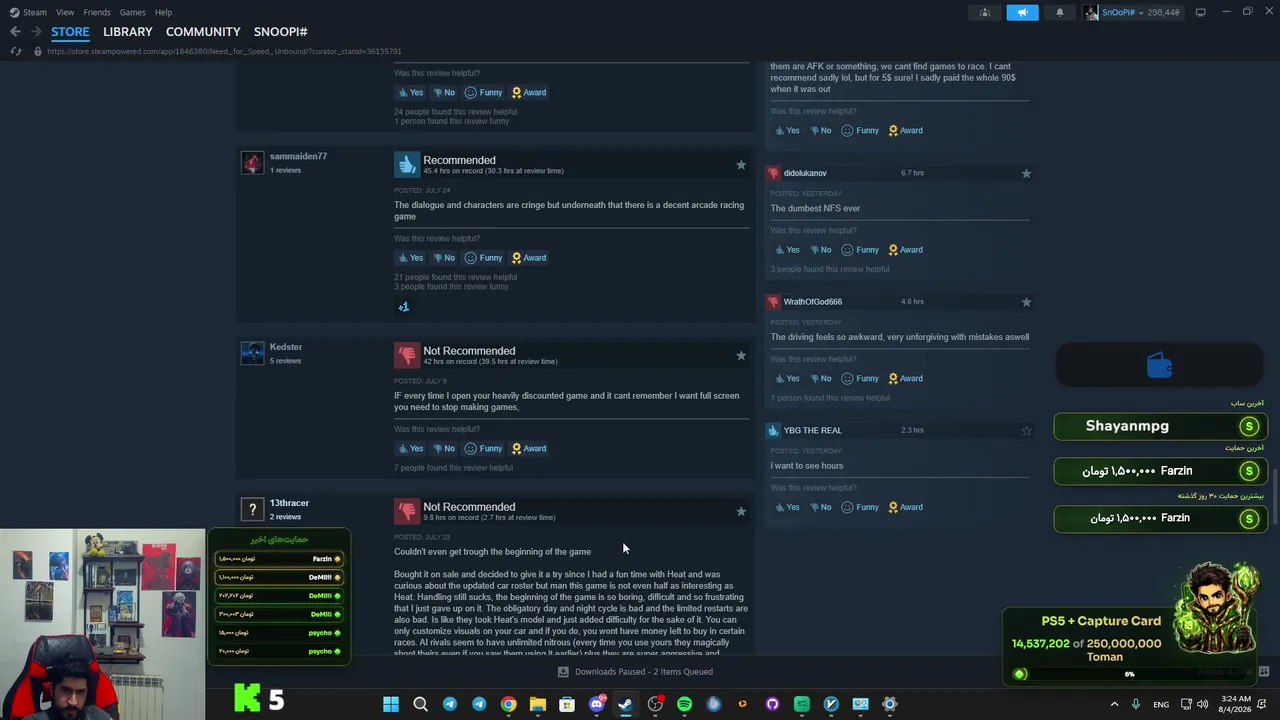This screenshot has width=1280, height=720.
Task: Open sammaiden77's avatar image
Action: 252,163
